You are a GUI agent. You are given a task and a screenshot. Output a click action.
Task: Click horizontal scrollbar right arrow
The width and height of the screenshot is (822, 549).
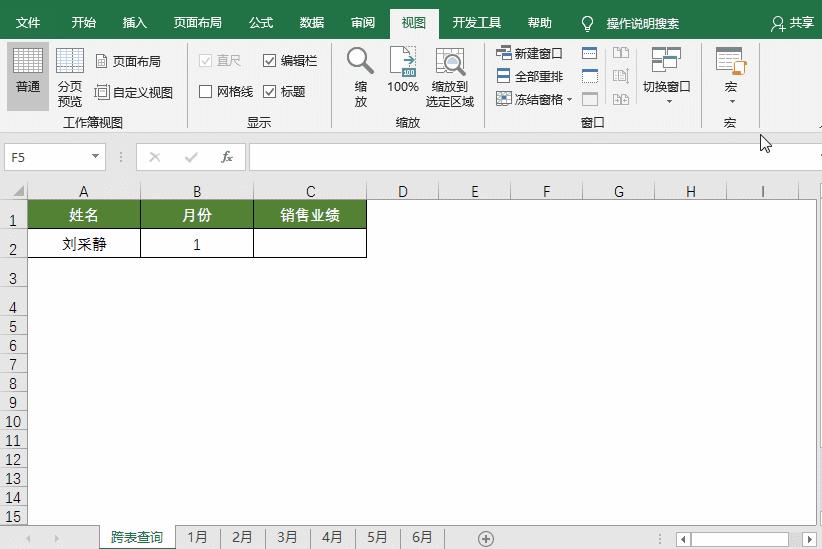pyautogui.click(x=809, y=539)
